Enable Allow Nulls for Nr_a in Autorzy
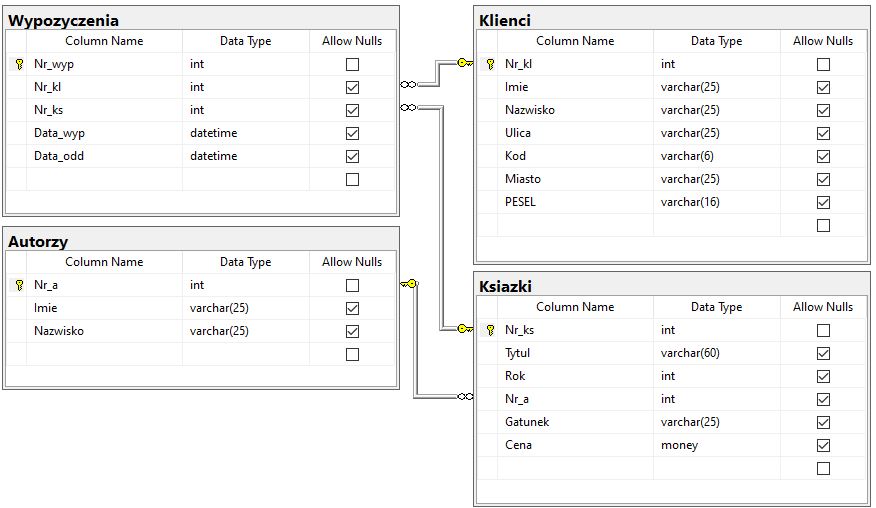 (352, 285)
